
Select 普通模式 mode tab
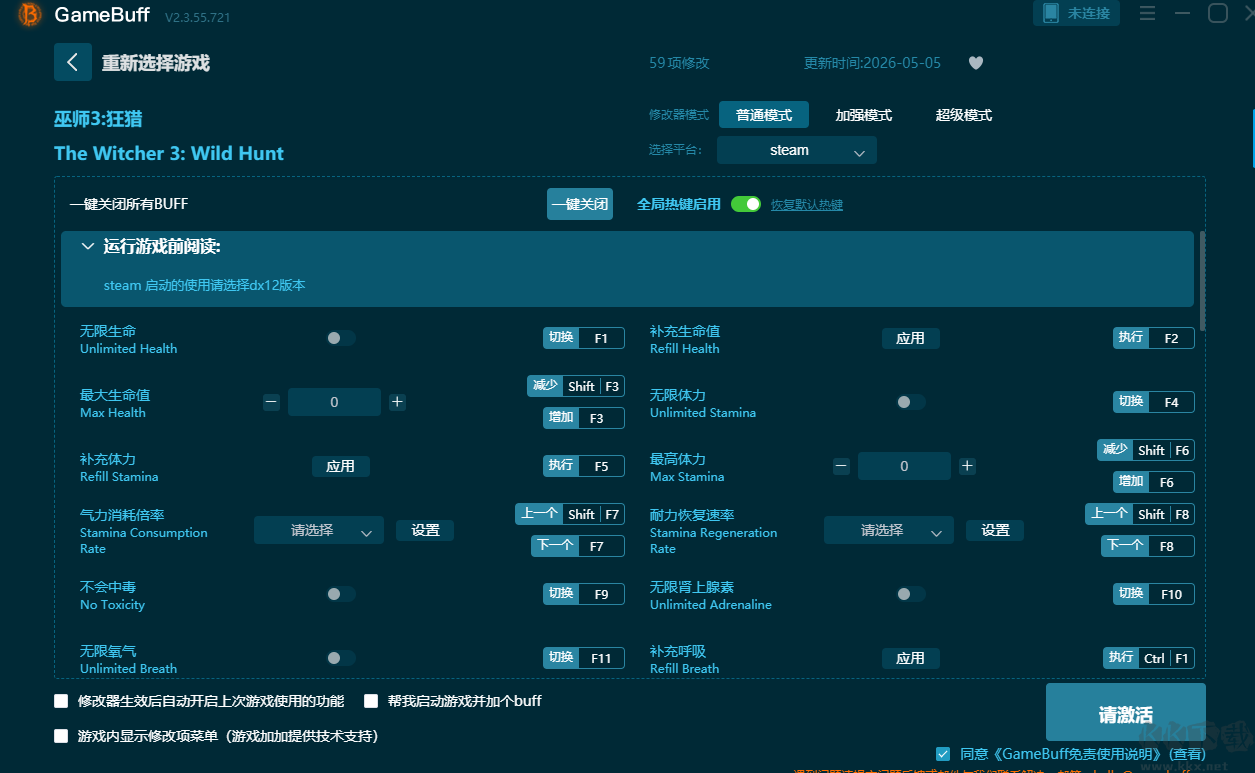(764, 115)
